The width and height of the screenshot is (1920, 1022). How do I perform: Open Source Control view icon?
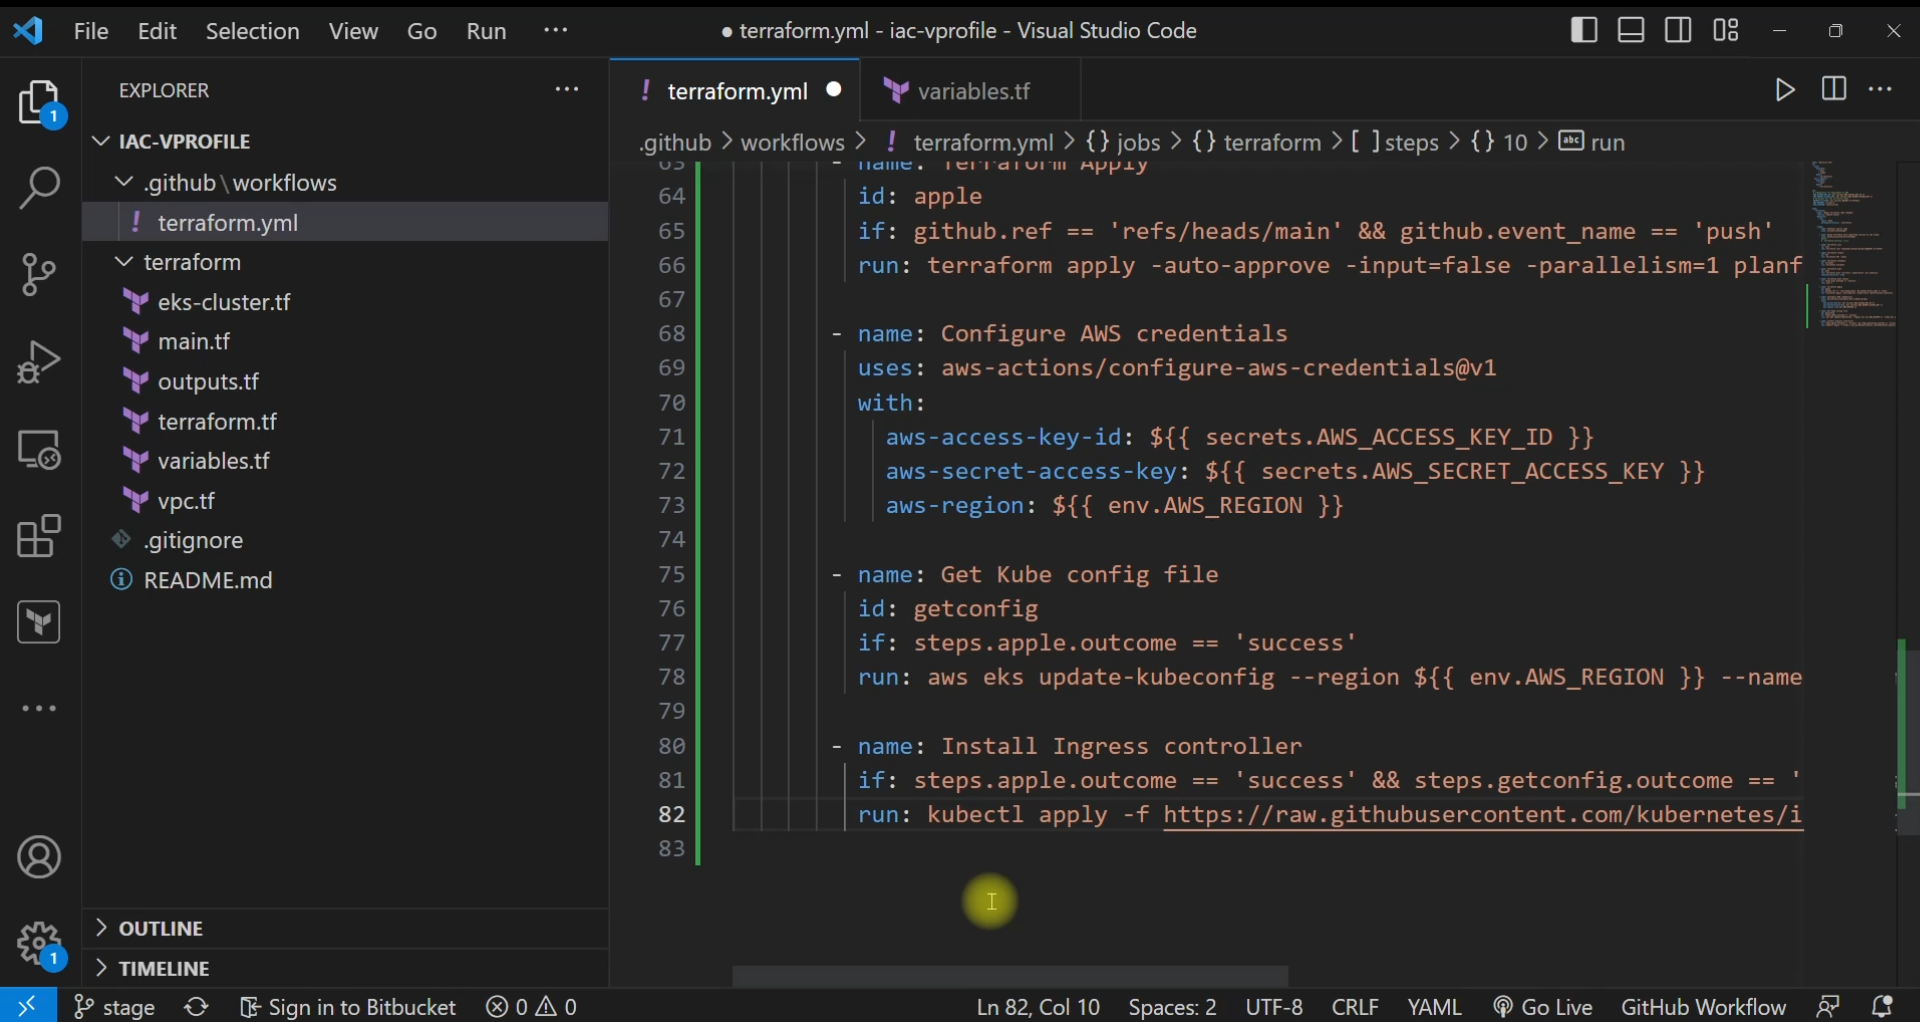point(40,274)
